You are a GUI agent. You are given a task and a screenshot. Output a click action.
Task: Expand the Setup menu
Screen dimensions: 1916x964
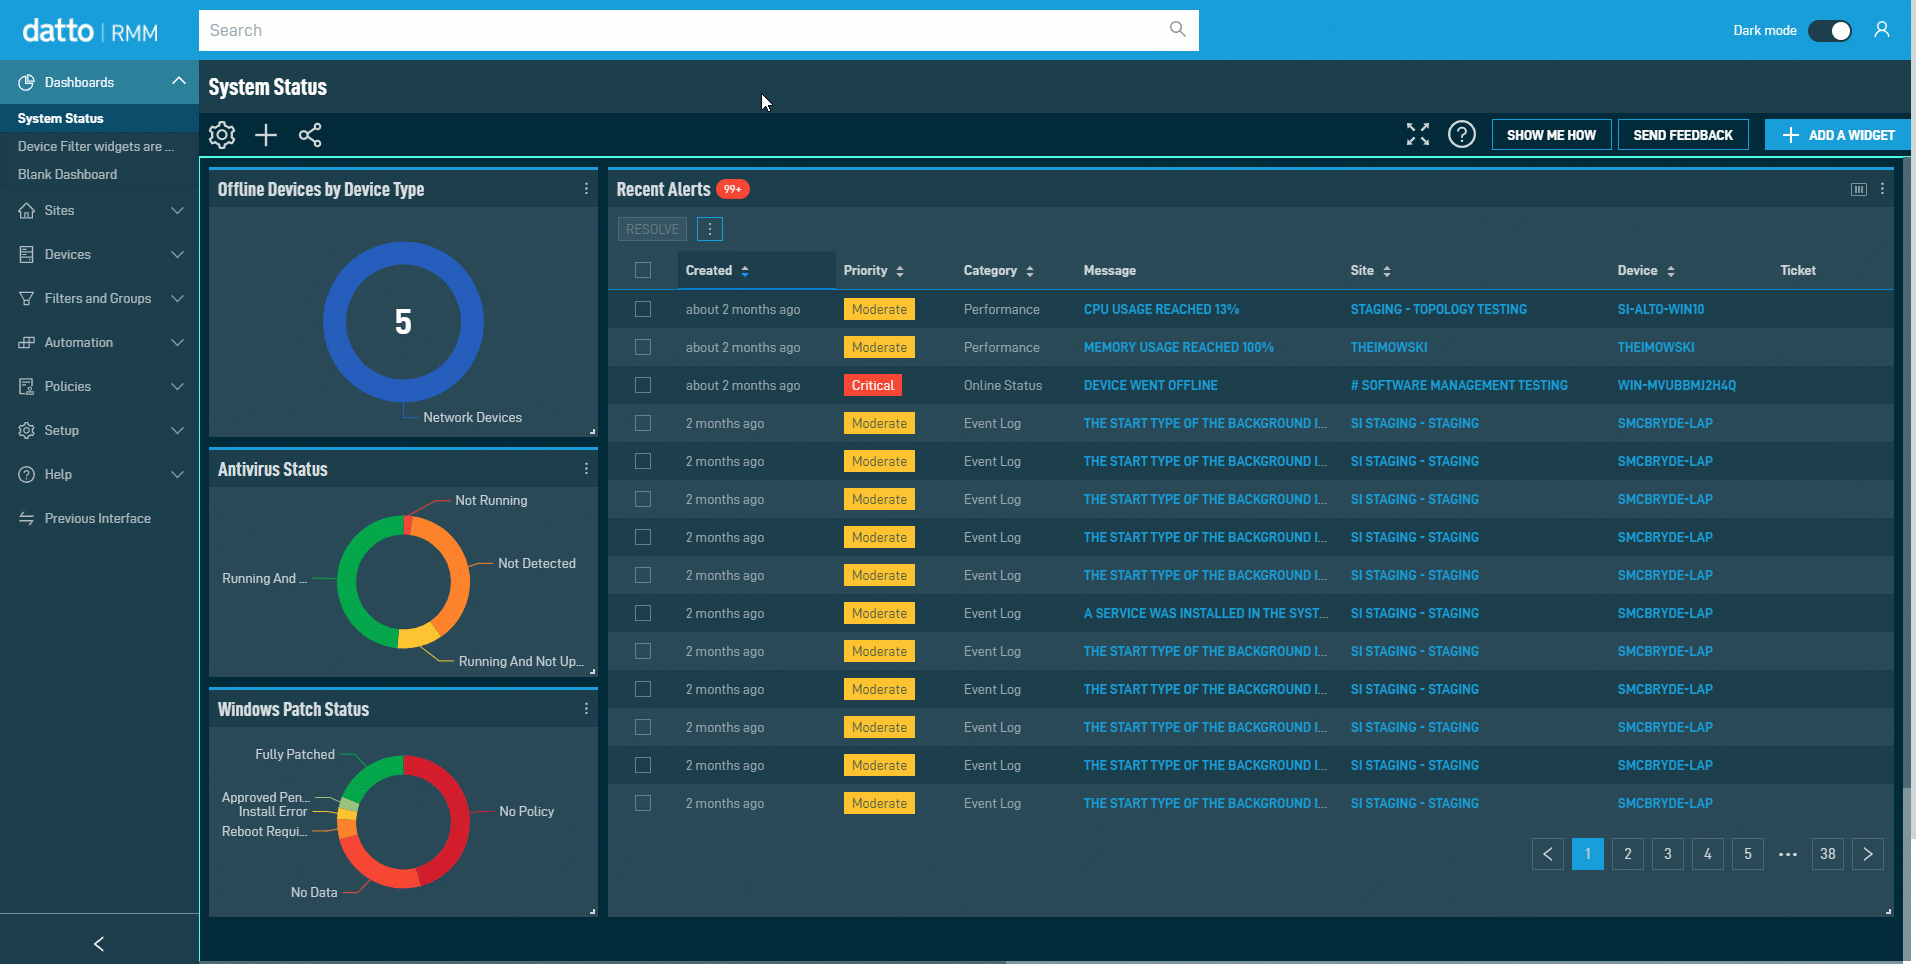point(99,430)
